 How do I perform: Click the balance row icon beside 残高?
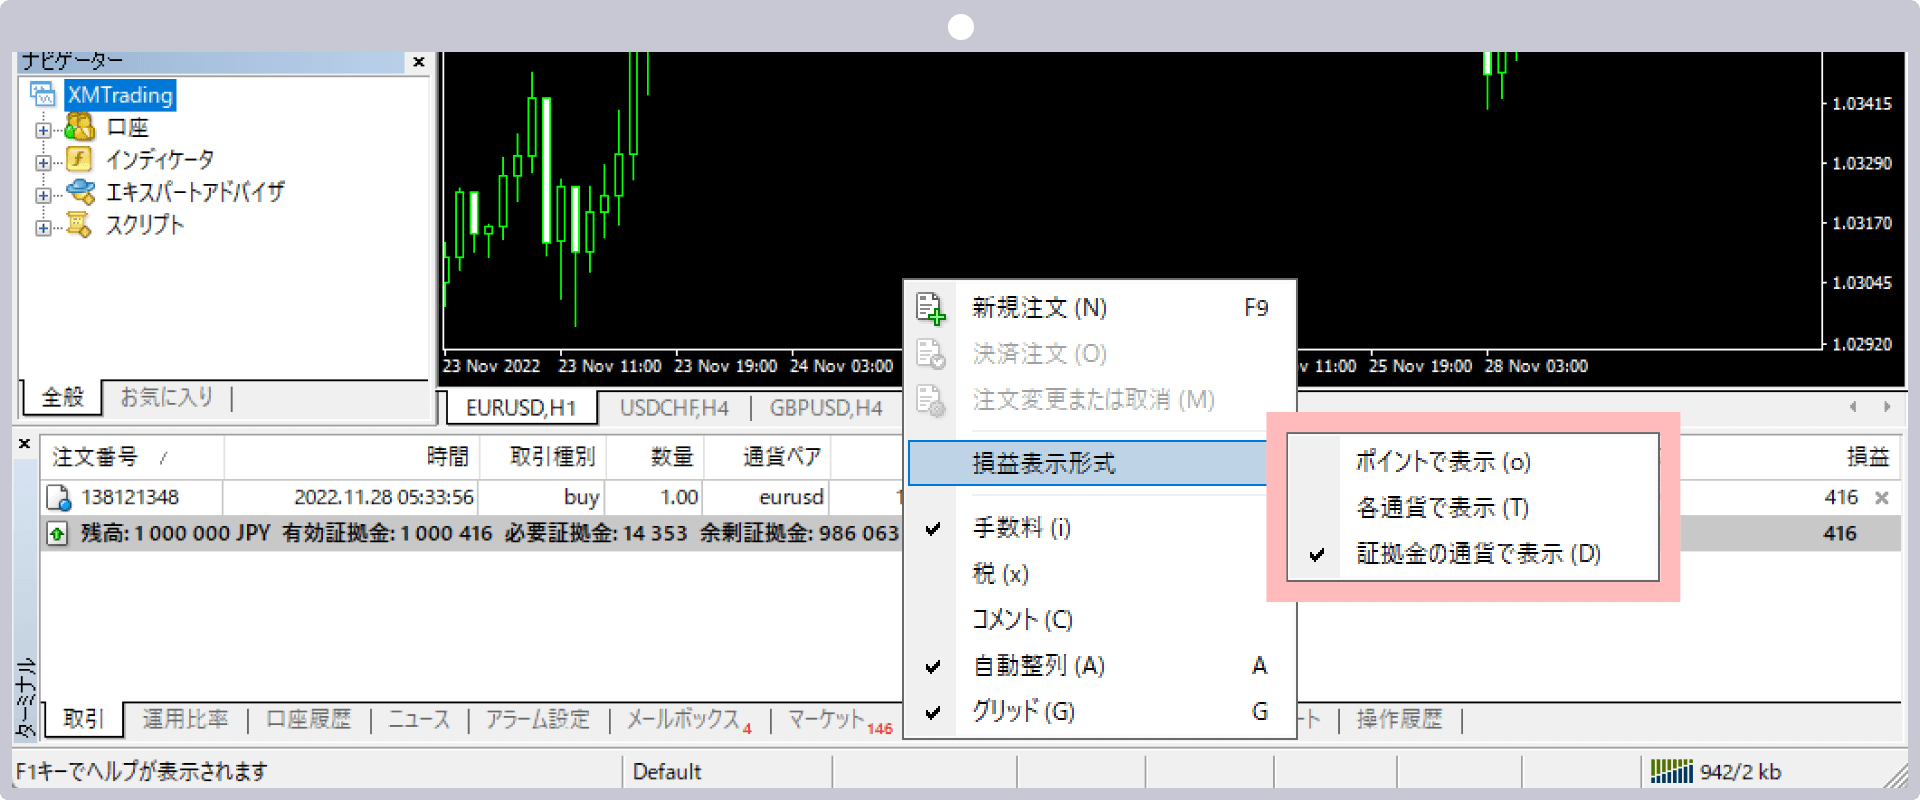pos(57,534)
